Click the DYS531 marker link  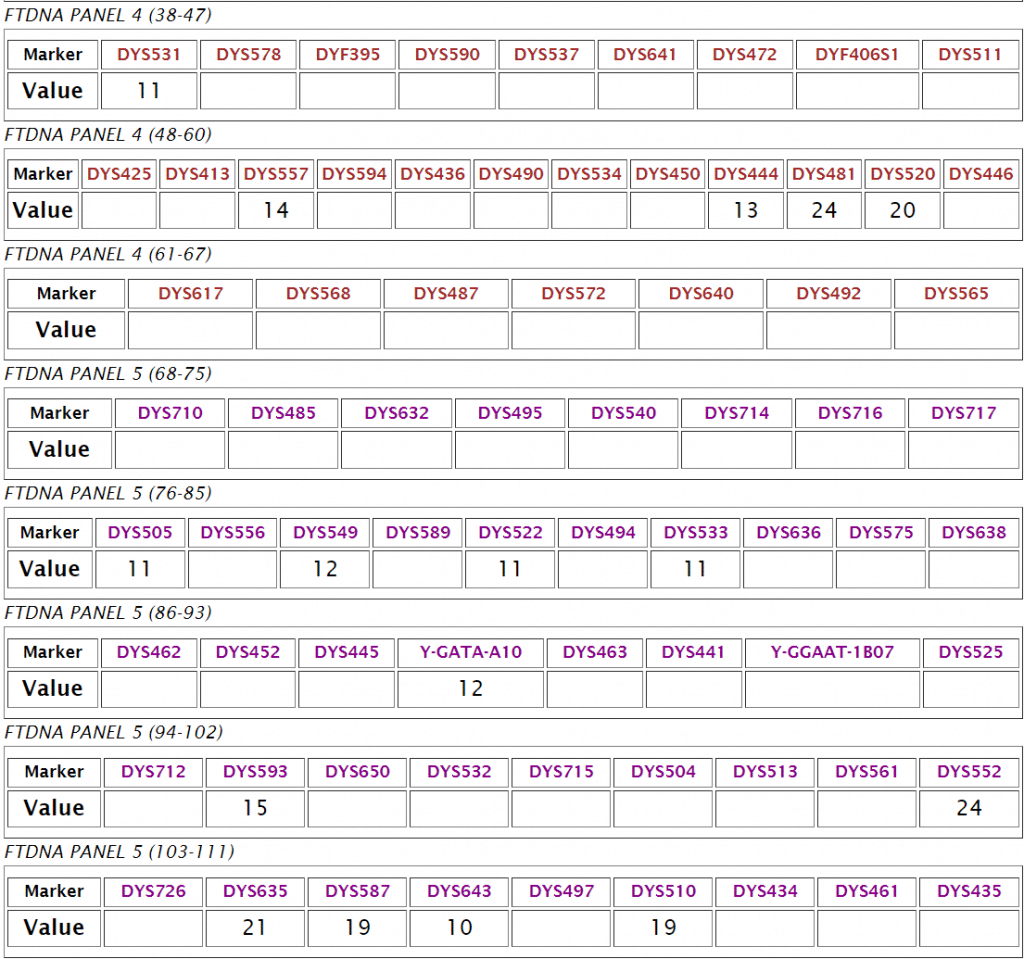149,54
